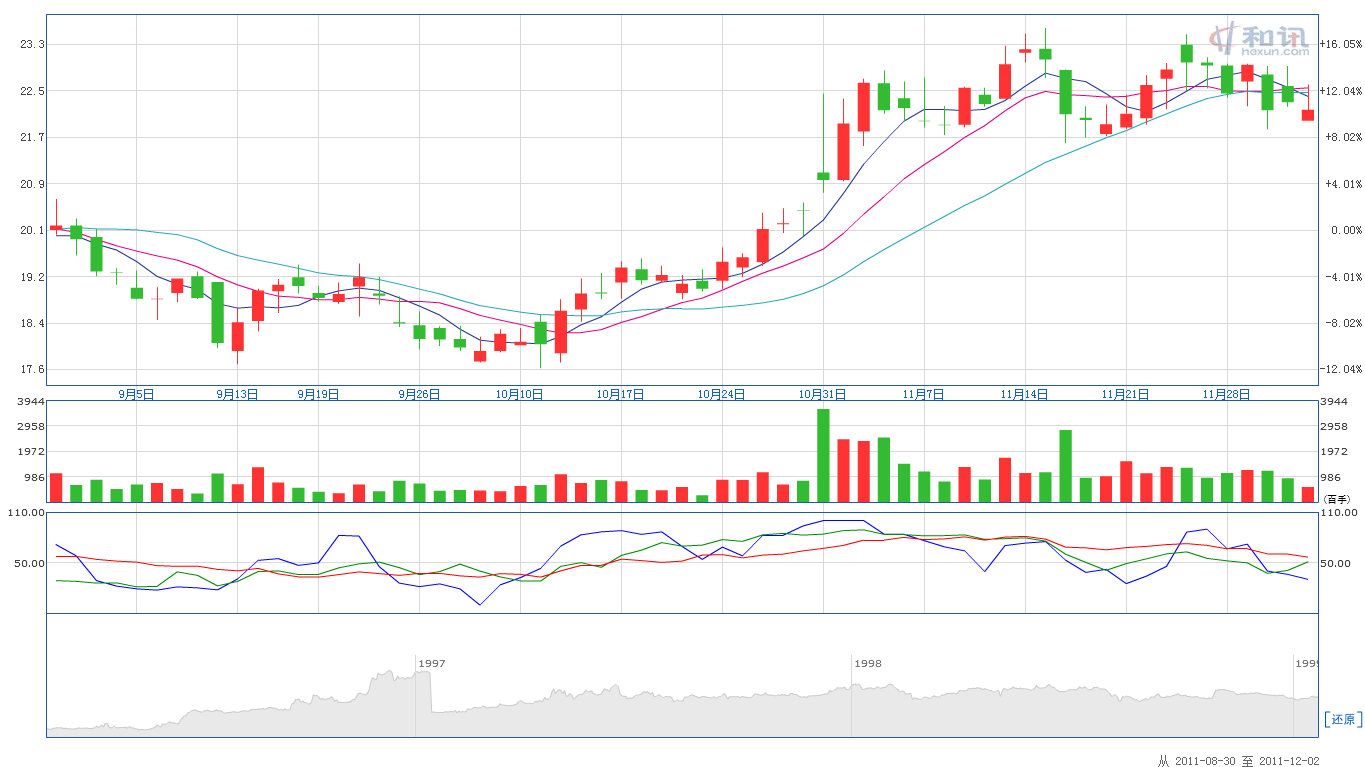Screen dimensions: 1365x767
Task: Click the +16.05% percentage label
Action: coord(1341,44)
